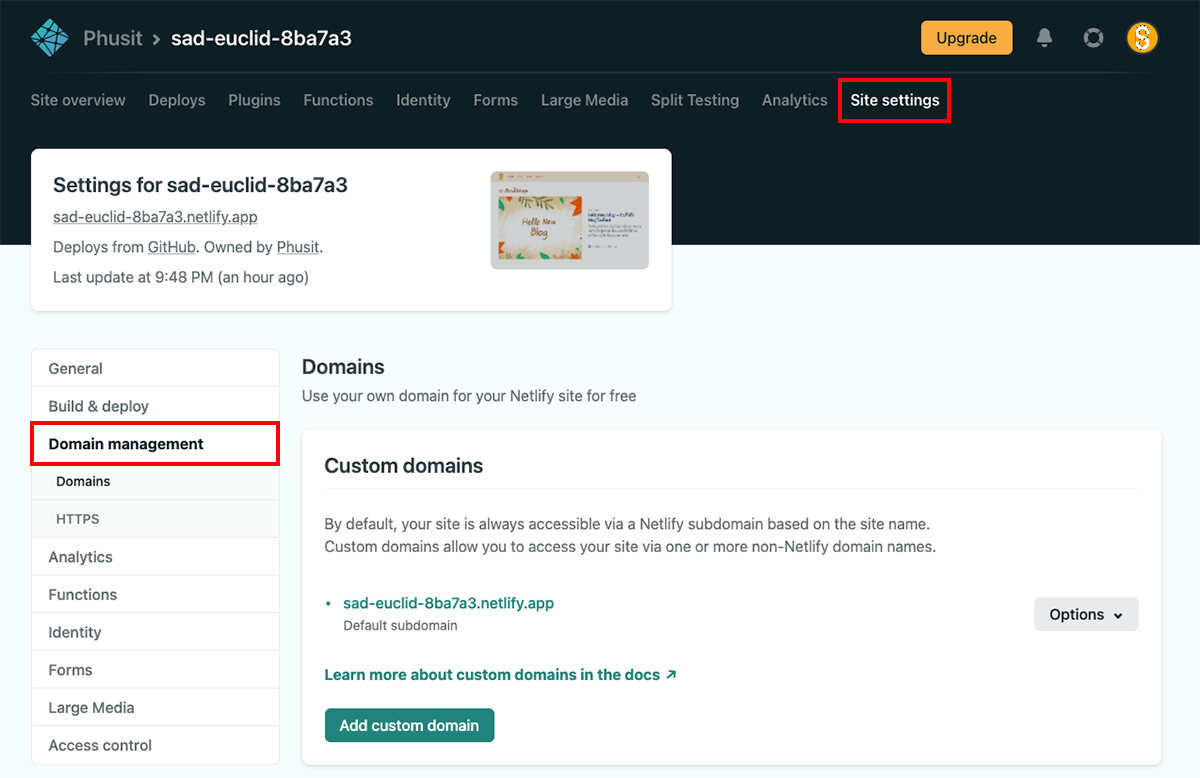Follow the GitHub link
This screenshot has height=778, width=1200.
[x=172, y=247]
